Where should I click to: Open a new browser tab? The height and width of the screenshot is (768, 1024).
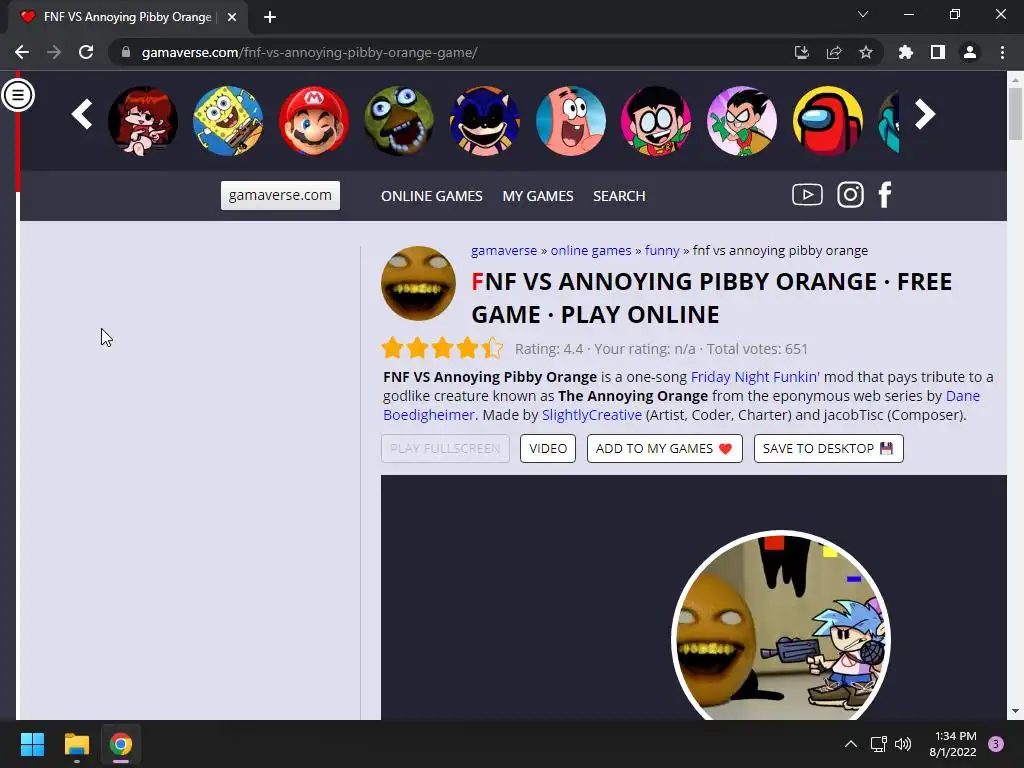point(270,17)
